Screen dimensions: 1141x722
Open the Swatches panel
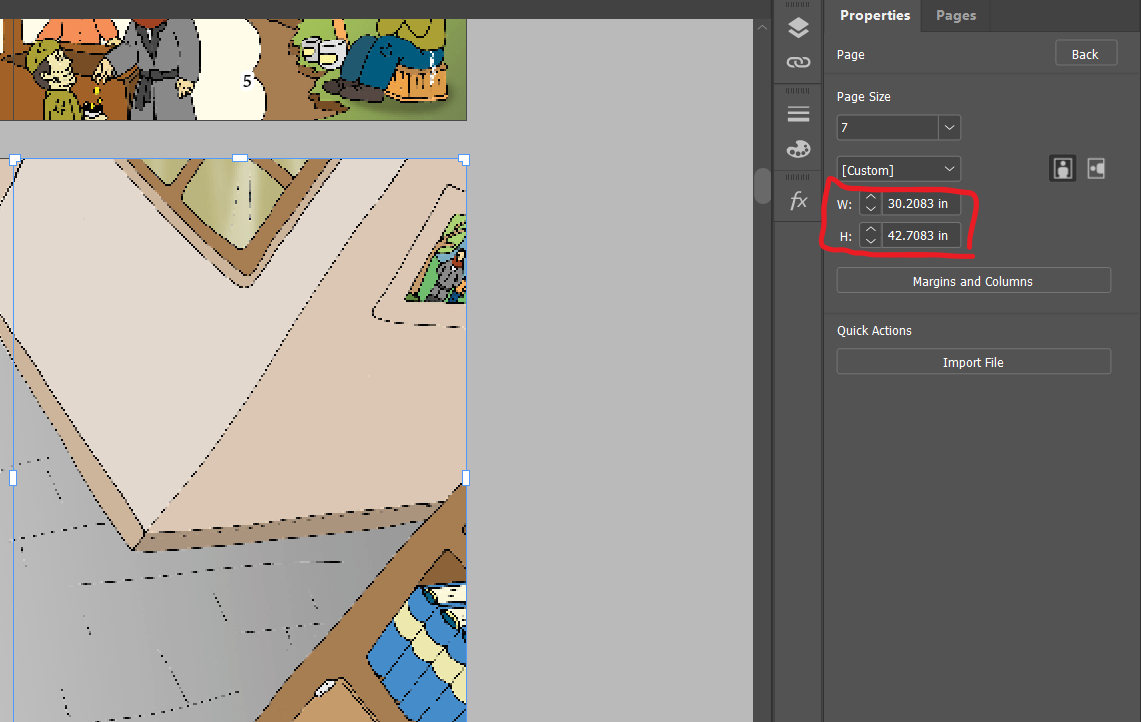click(797, 148)
